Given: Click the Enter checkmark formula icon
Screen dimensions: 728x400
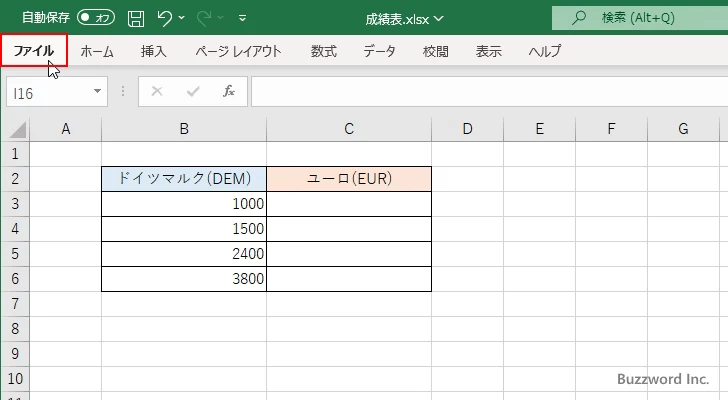Looking at the screenshot, I should [x=193, y=91].
